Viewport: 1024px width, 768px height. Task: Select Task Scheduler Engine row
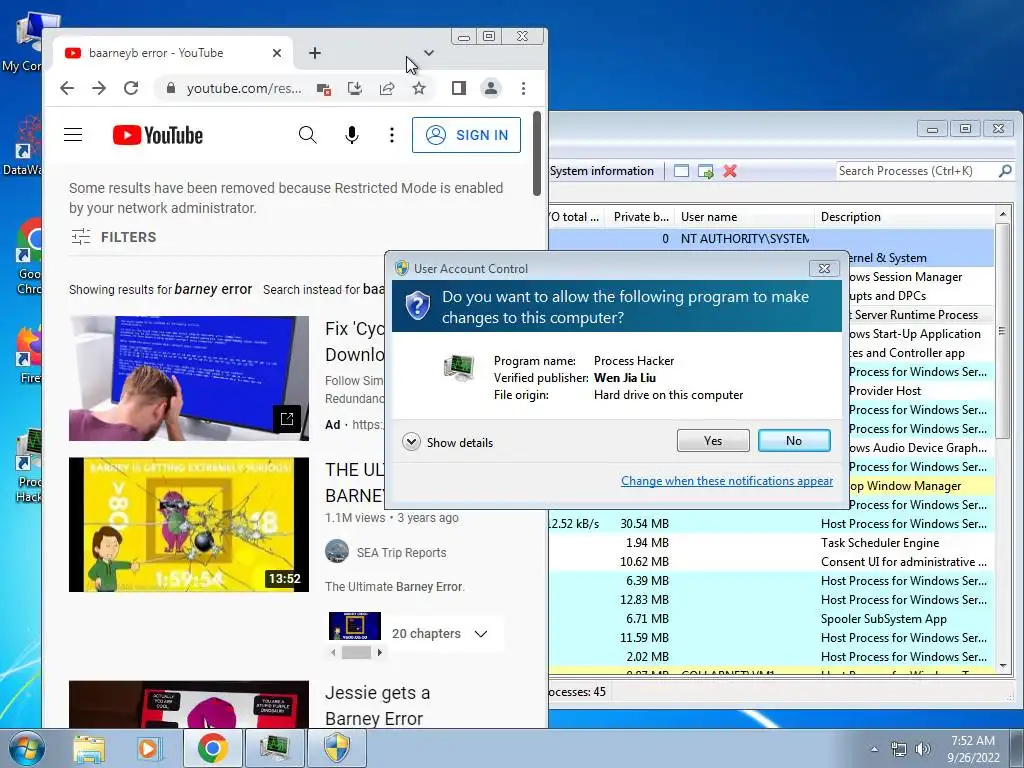pos(771,543)
